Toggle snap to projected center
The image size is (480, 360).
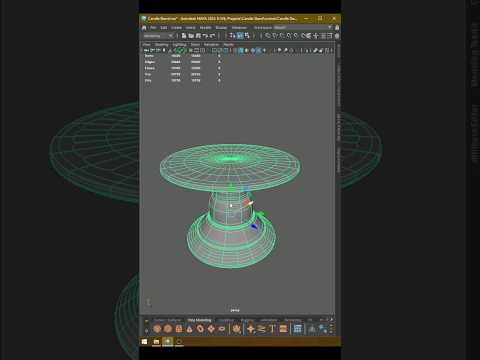coord(289,35)
